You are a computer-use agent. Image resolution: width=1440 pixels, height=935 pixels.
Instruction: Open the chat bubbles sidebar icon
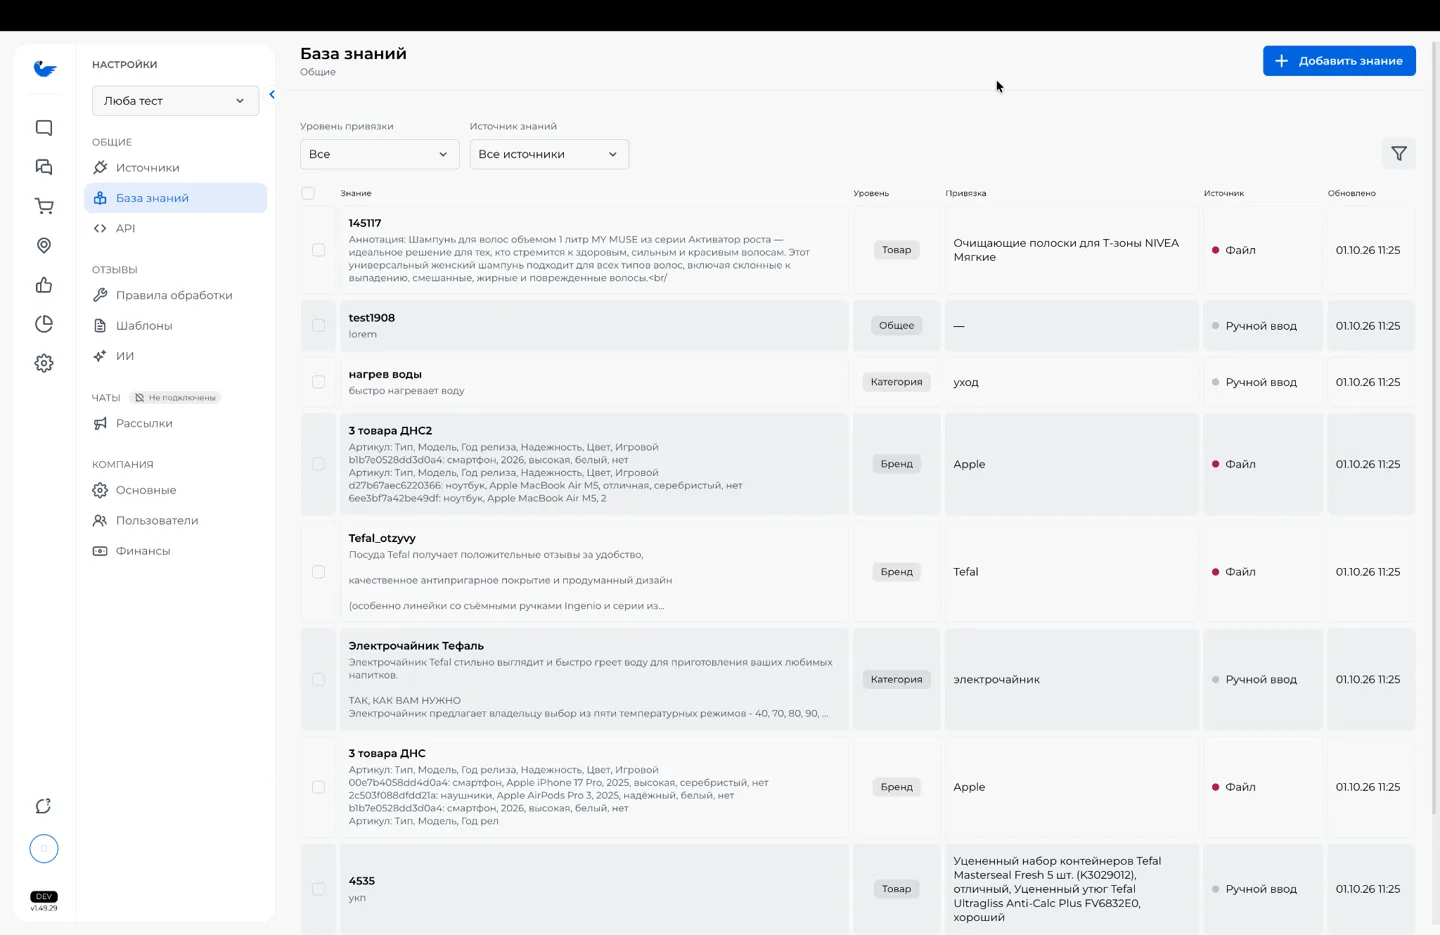(44, 167)
